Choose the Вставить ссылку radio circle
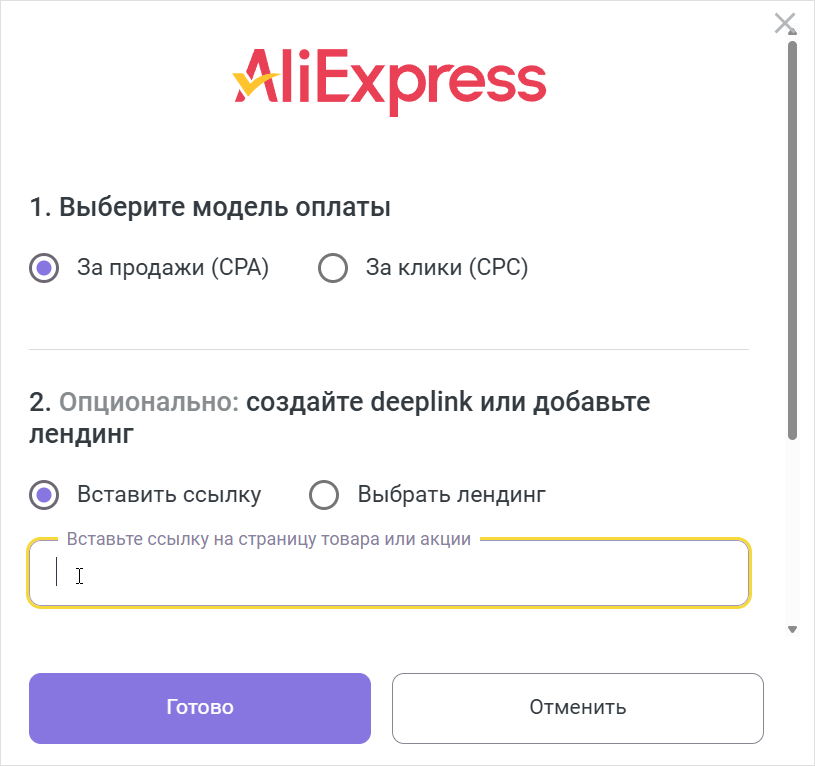815x766 pixels. (44, 495)
